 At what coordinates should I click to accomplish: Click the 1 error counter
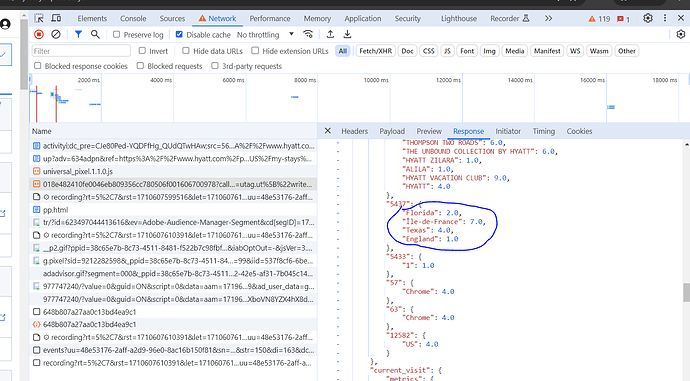pyautogui.click(x=623, y=19)
